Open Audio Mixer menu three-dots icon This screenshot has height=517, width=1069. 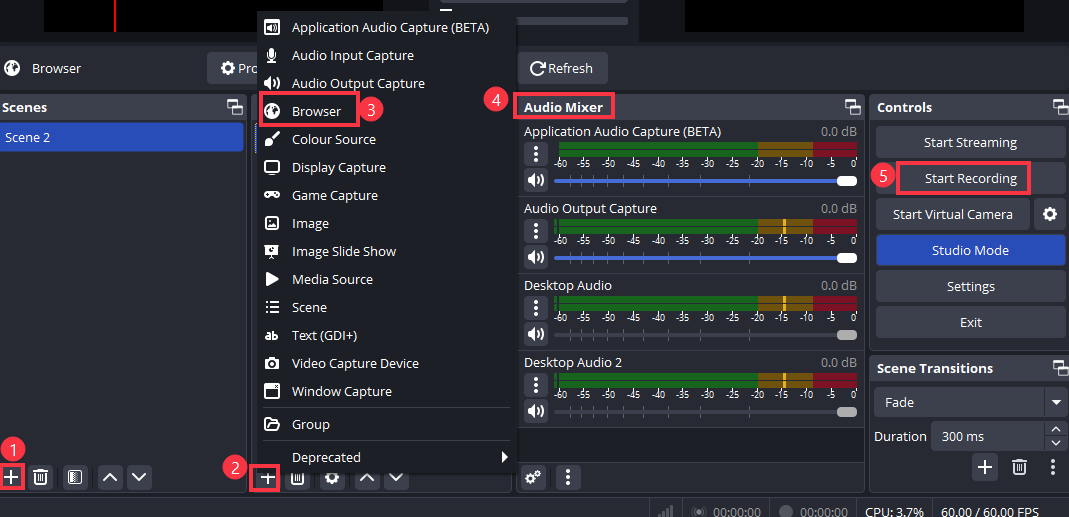coord(568,477)
